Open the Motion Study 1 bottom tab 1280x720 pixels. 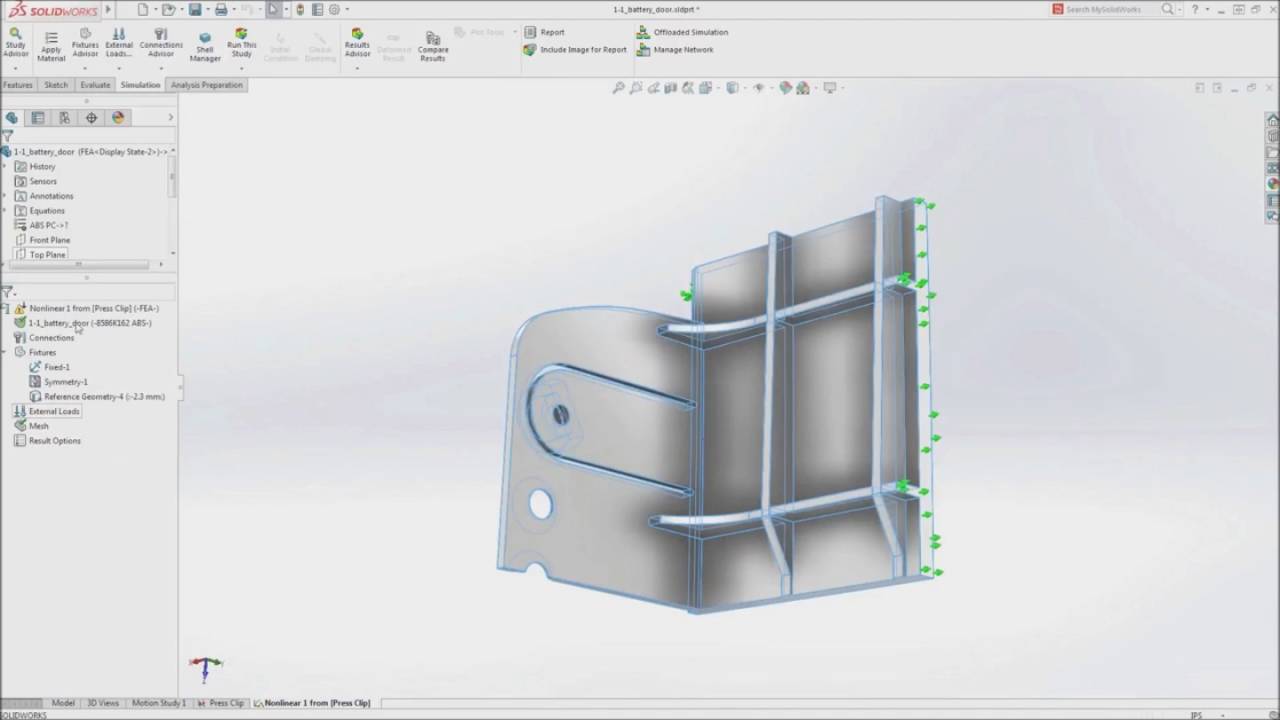pos(158,703)
